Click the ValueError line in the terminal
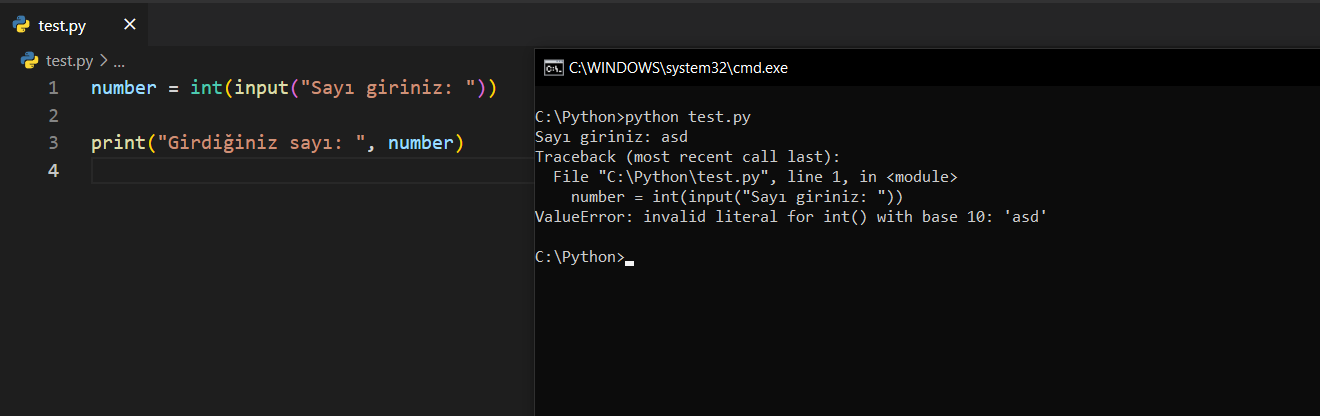Viewport: 1320px width, 416px height. click(x=790, y=216)
